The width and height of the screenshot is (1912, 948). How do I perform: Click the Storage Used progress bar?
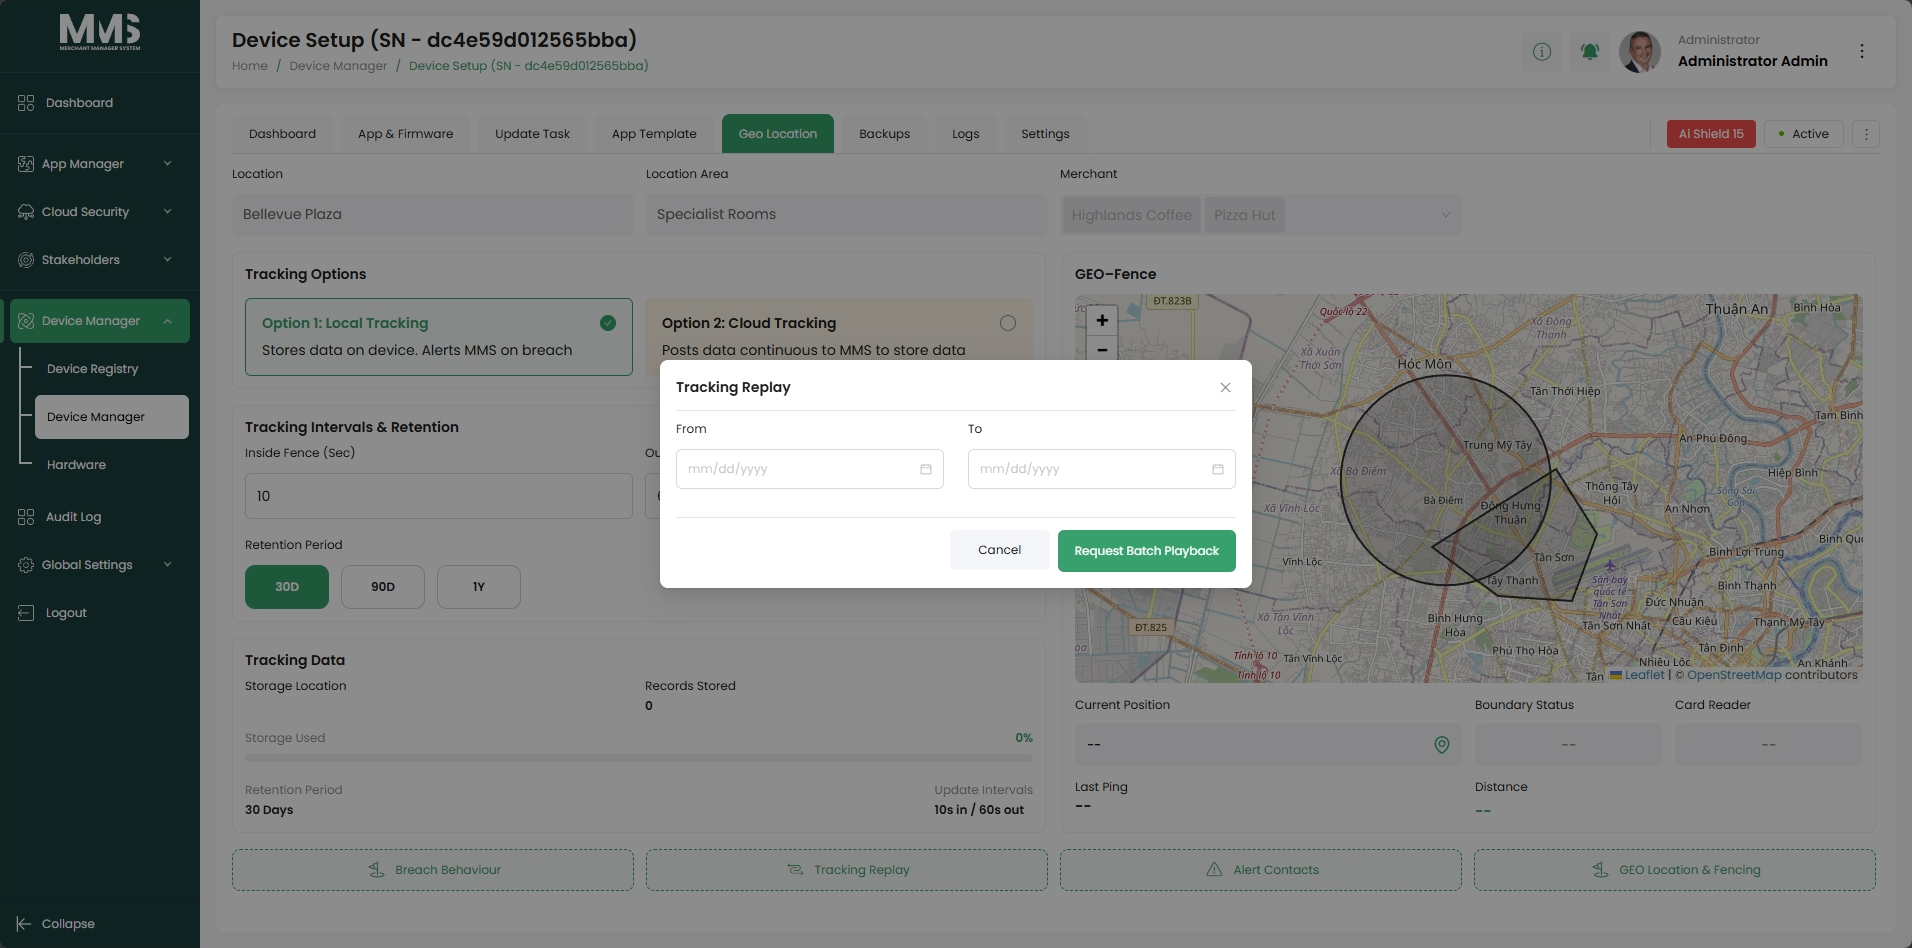point(639,758)
